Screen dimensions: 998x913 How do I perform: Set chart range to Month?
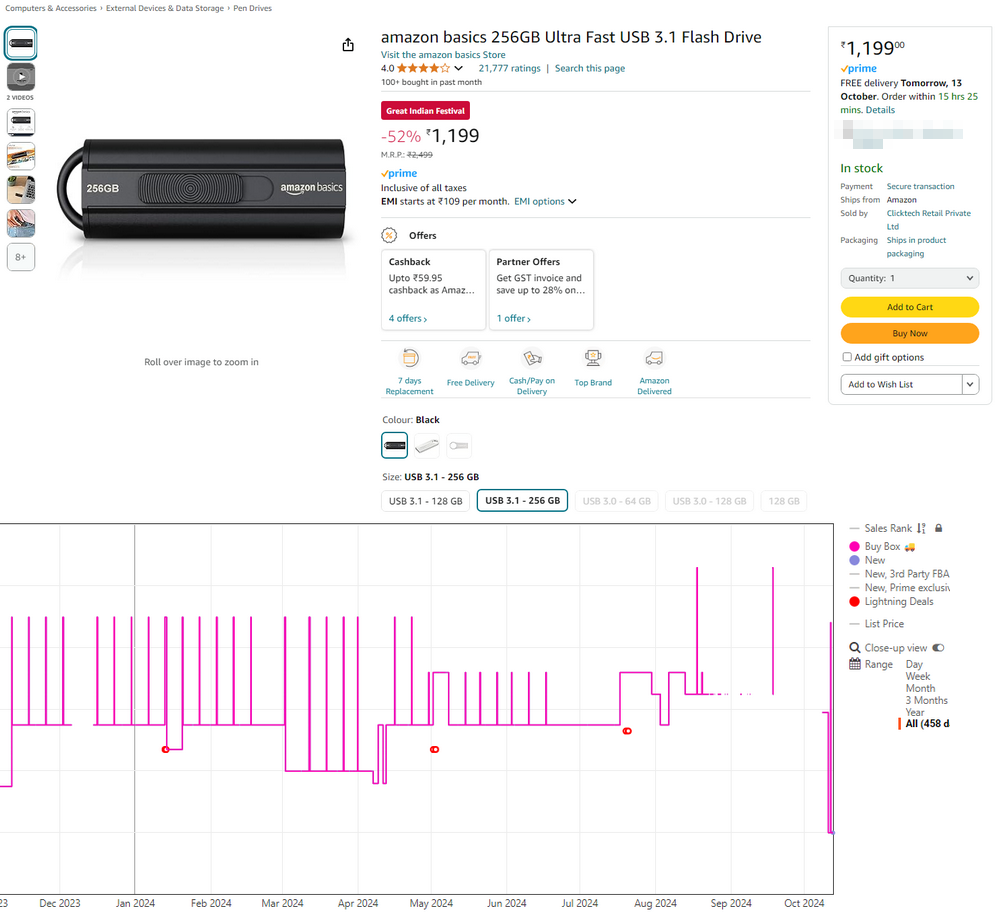click(x=920, y=688)
